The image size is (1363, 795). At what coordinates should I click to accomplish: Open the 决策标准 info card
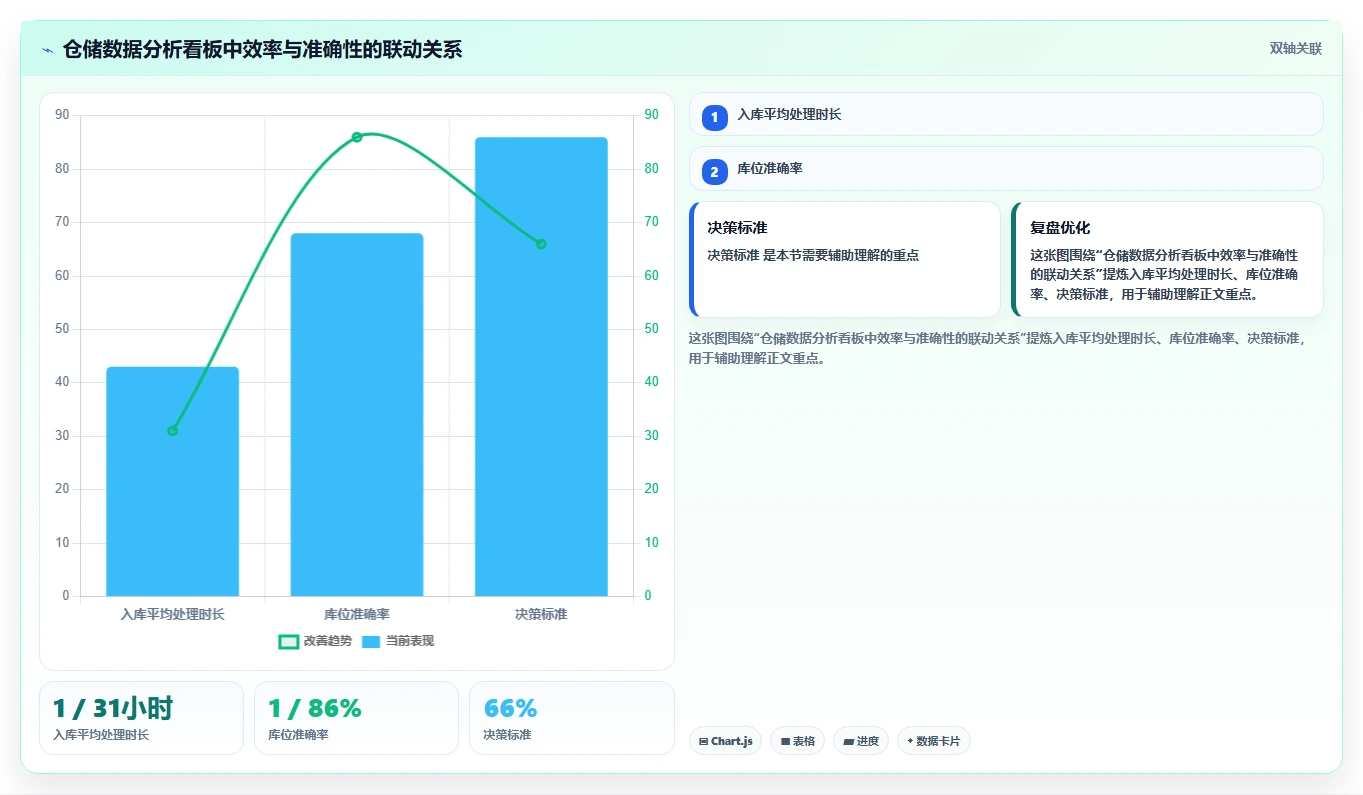pyautogui.click(x=845, y=259)
